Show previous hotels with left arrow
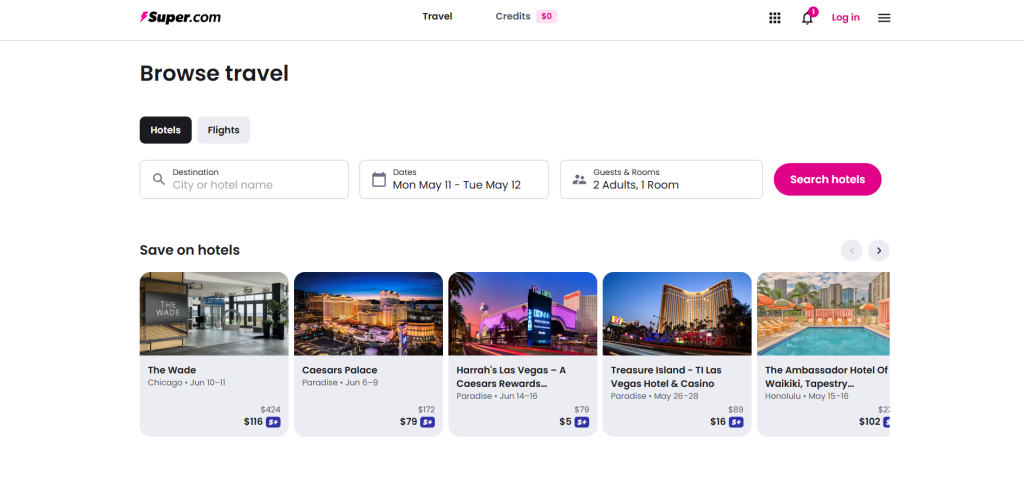This screenshot has height=485, width=1024. (852, 251)
